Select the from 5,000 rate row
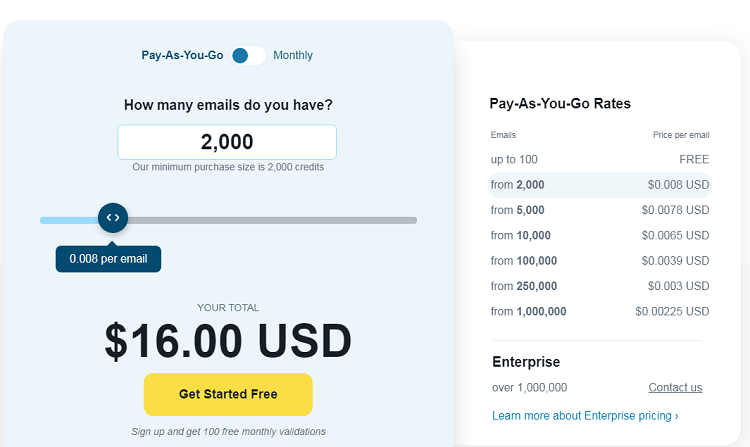 (600, 210)
